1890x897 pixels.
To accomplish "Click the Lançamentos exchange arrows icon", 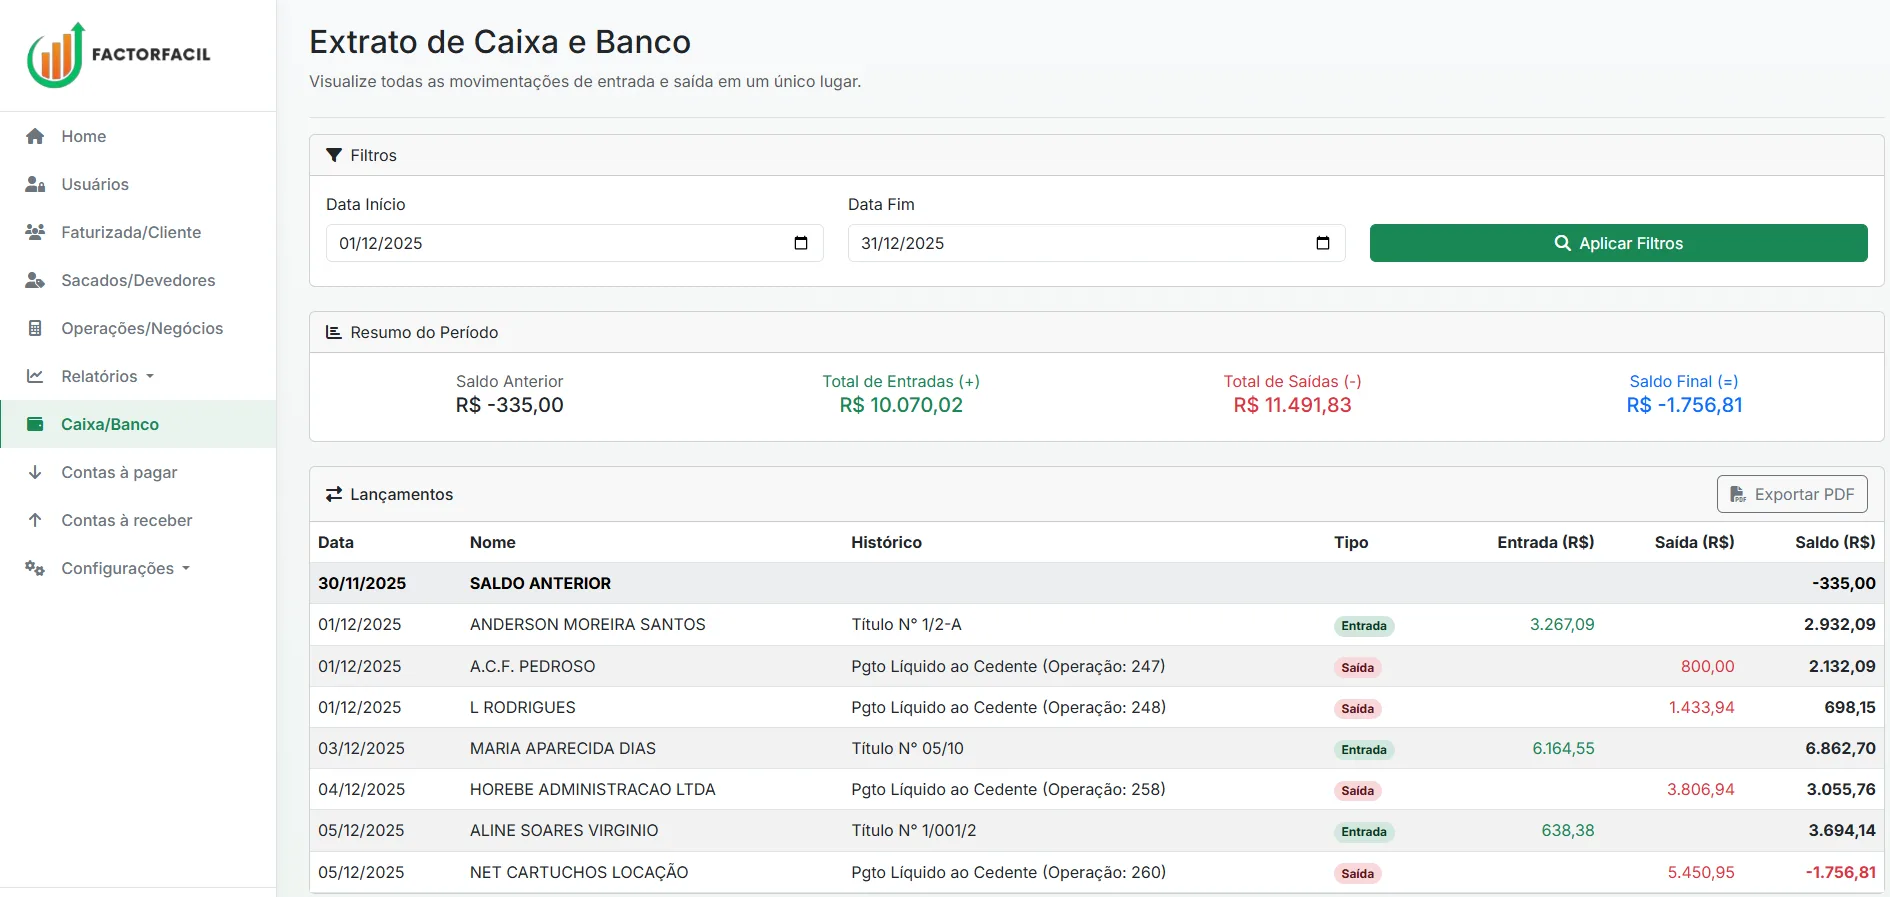I will pyautogui.click(x=334, y=494).
